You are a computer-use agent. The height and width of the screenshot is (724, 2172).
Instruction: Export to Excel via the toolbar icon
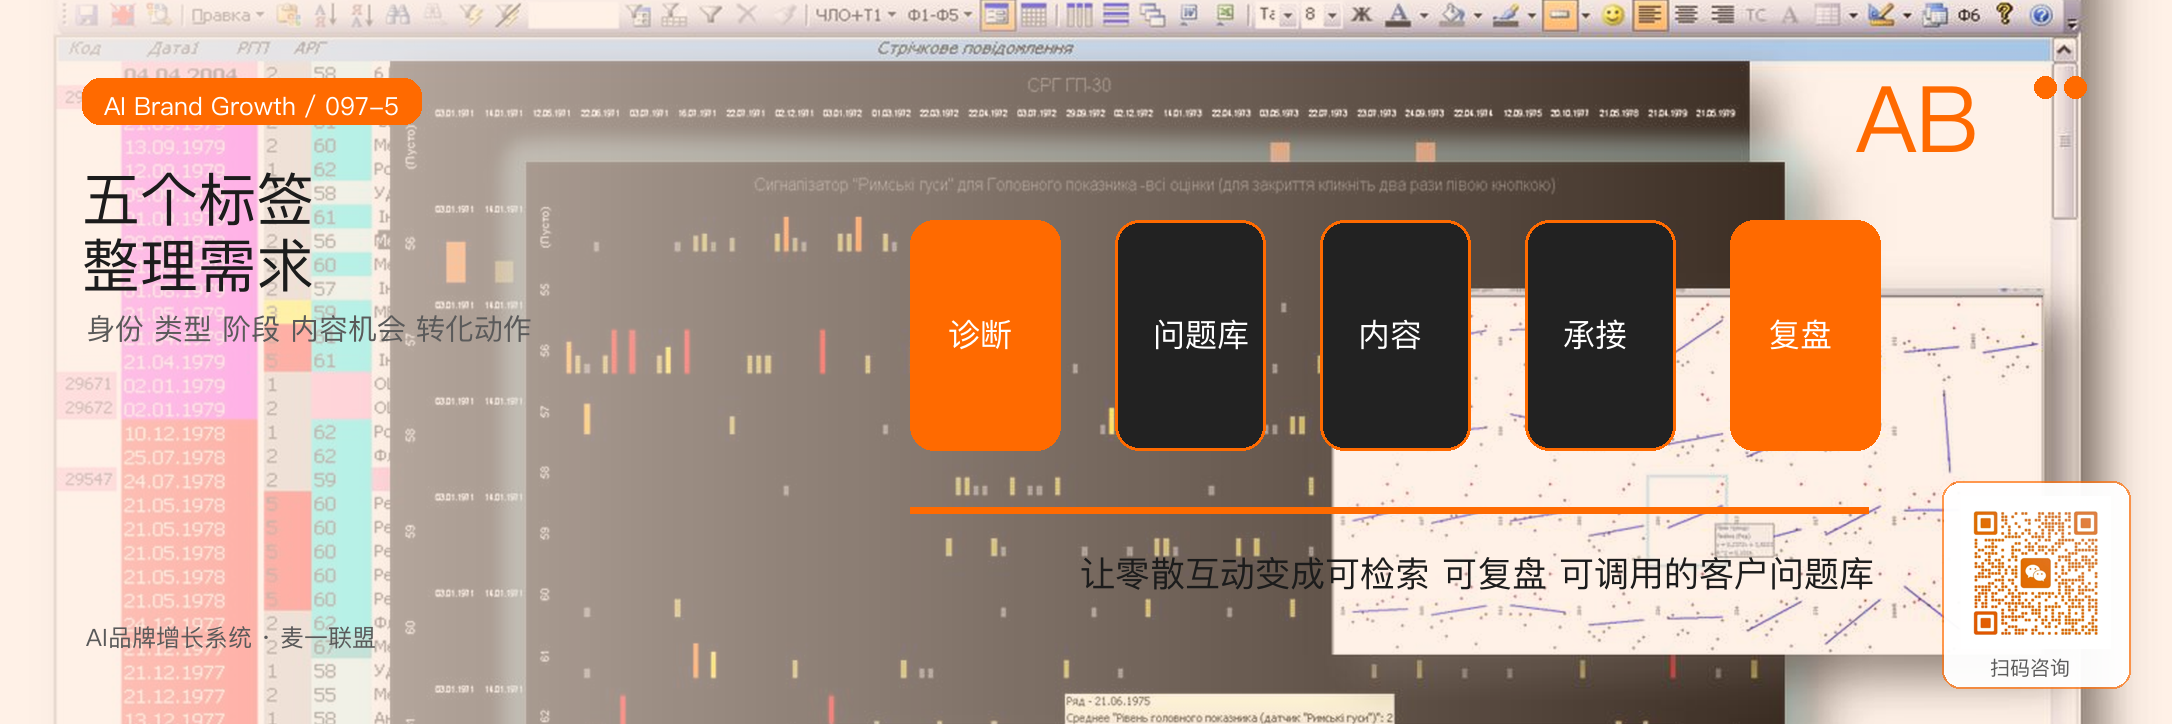click(x=1225, y=15)
